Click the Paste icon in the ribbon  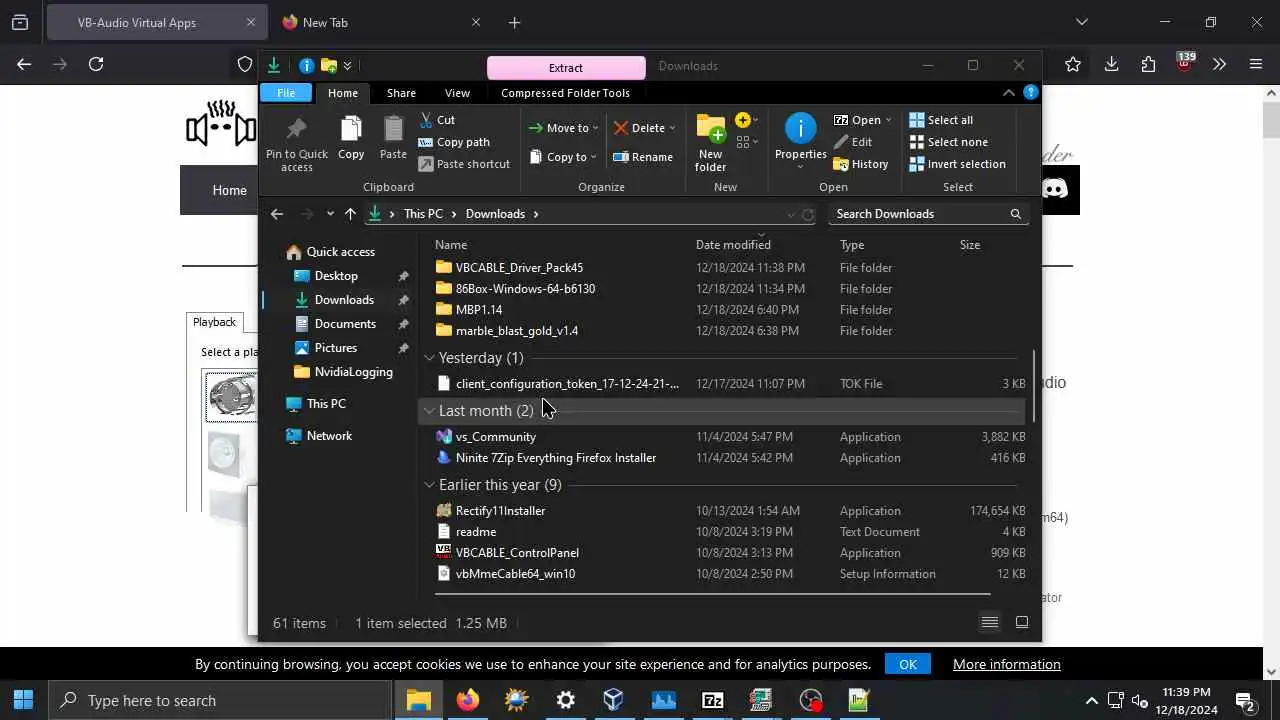coord(393,129)
